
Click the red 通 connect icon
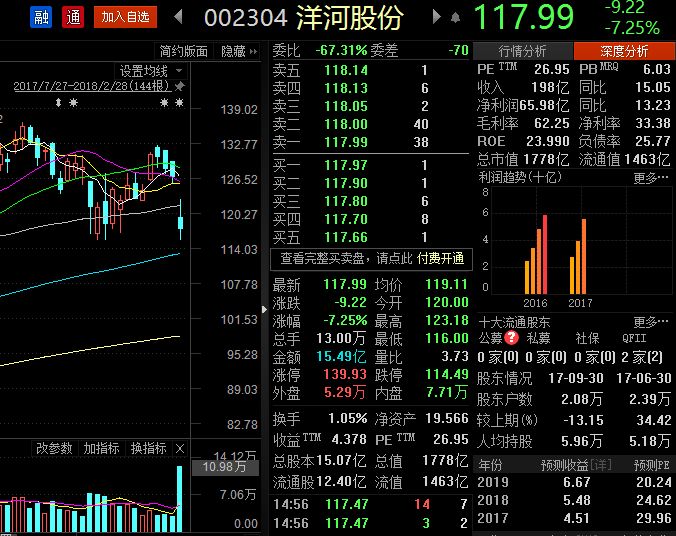tap(73, 17)
